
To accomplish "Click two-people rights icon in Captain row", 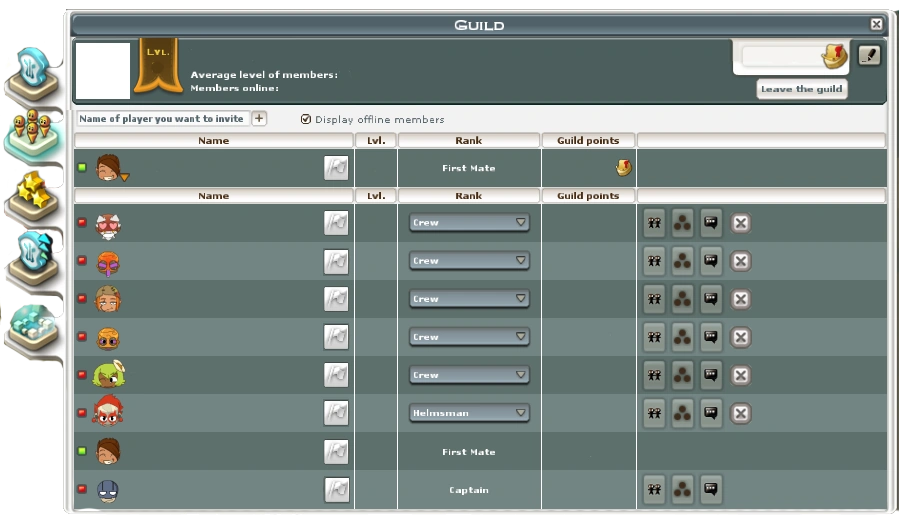I will [654, 489].
